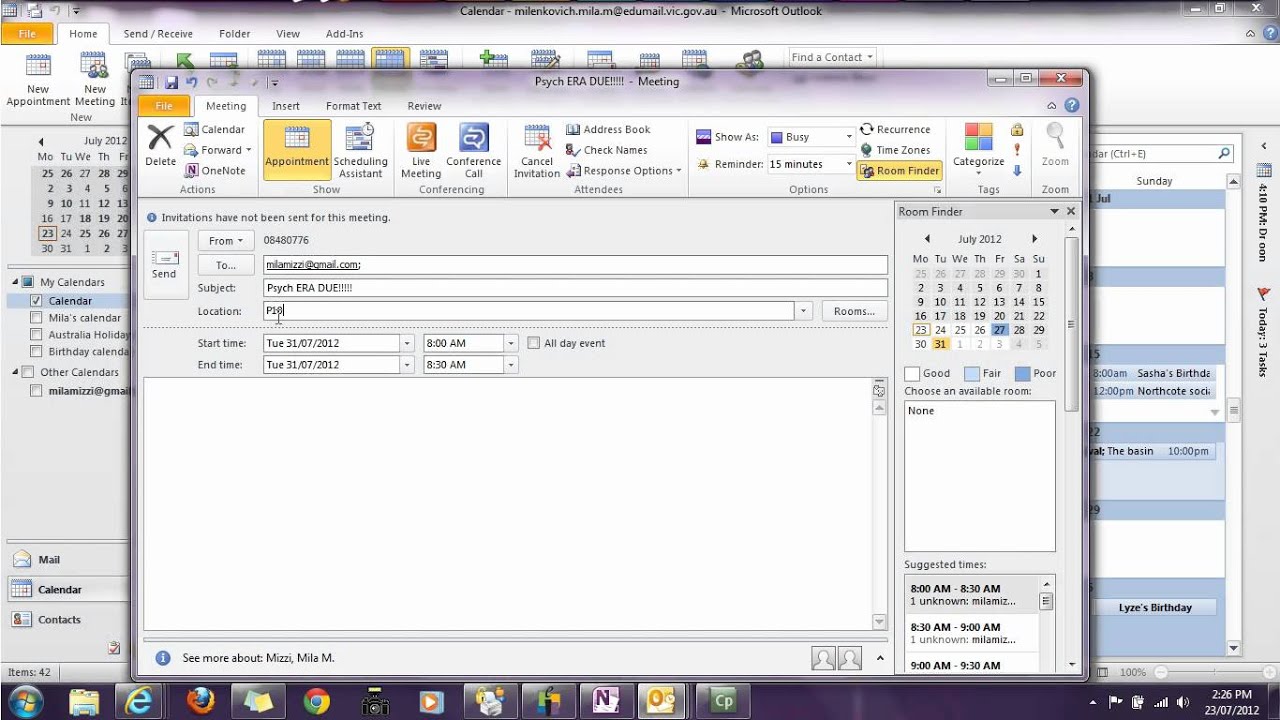Check the Australia Holidays calendar box
The width and height of the screenshot is (1280, 720).
click(36, 335)
